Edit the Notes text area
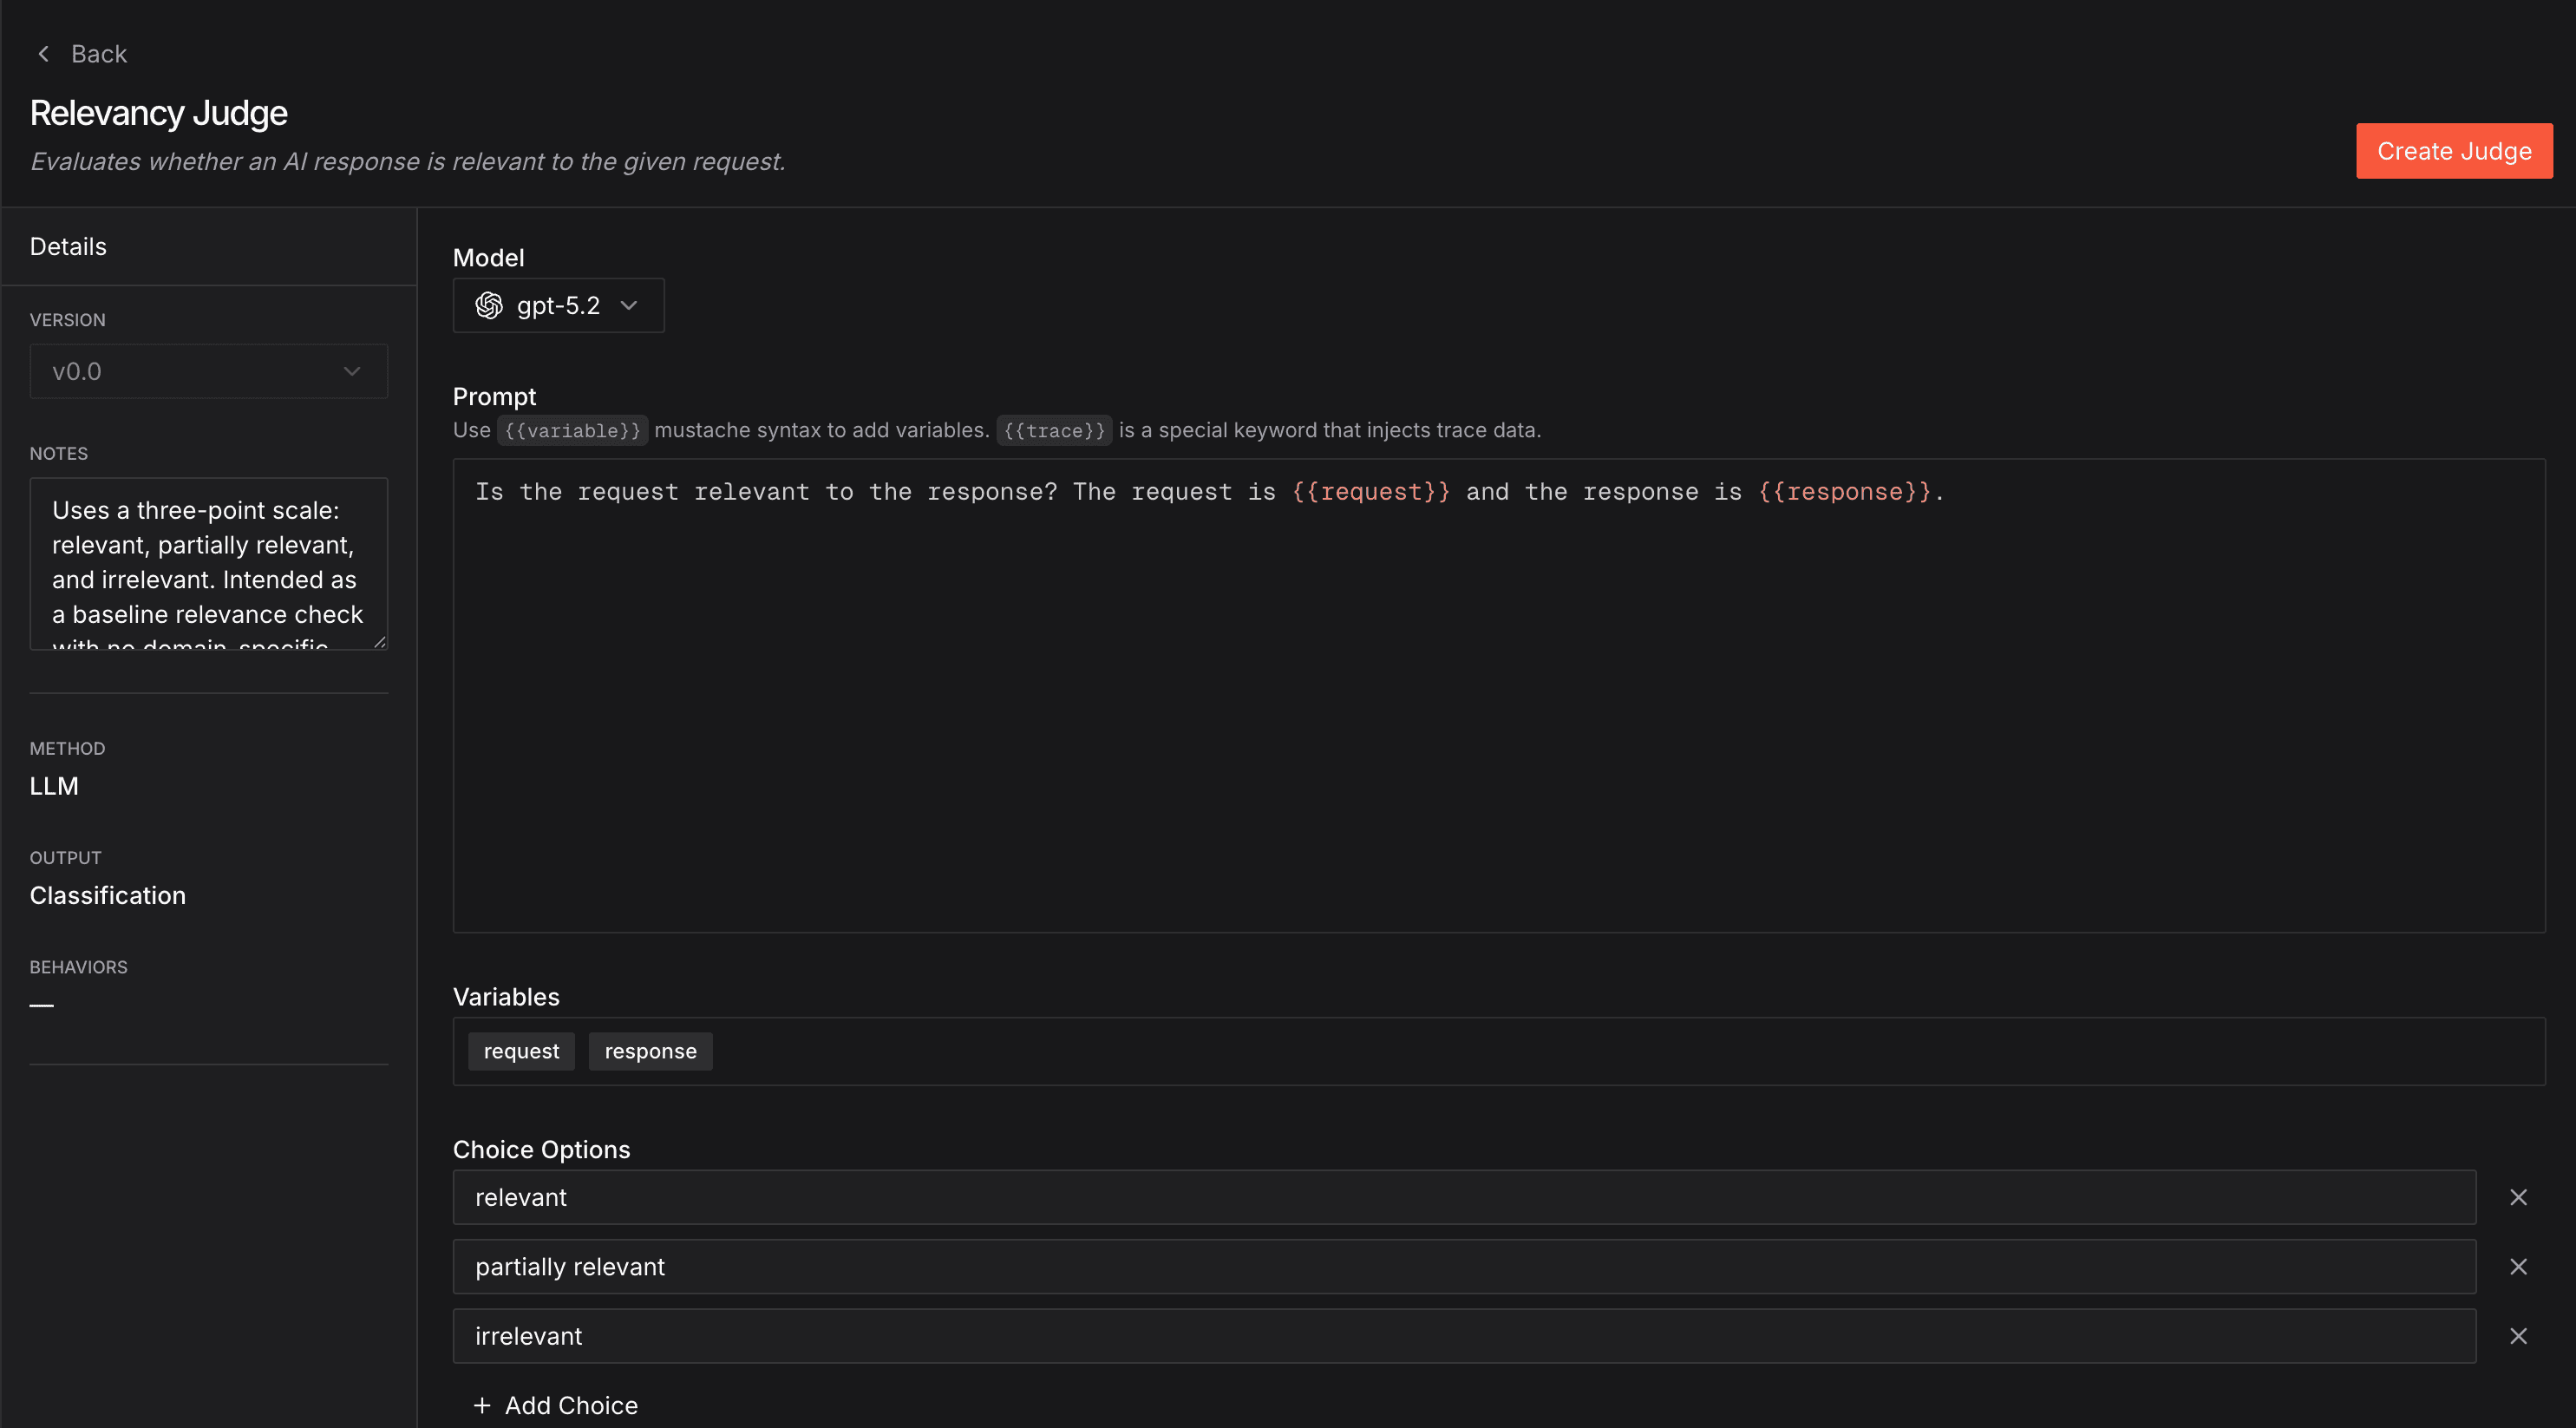The height and width of the screenshot is (1428, 2576). click(208, 563)
